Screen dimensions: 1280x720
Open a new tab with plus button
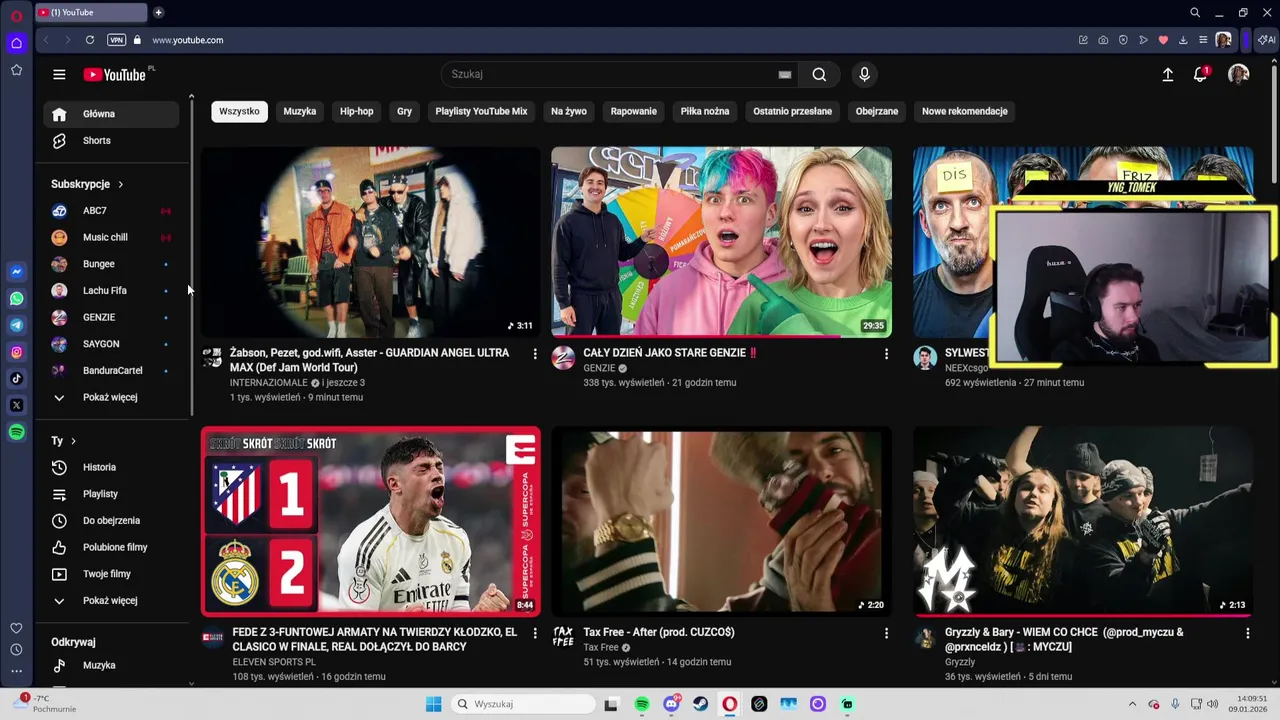158,12
